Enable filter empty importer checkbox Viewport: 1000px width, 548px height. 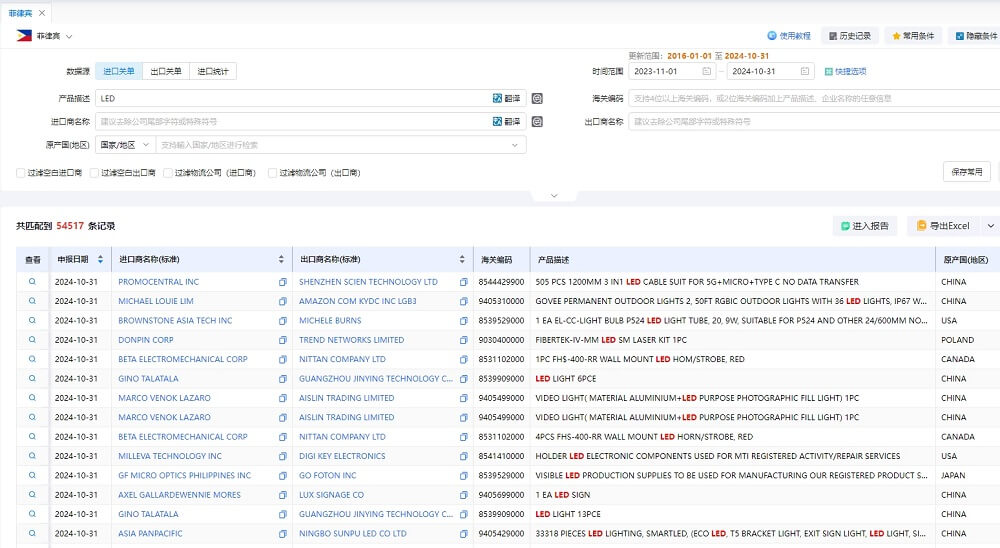[20, 173]
